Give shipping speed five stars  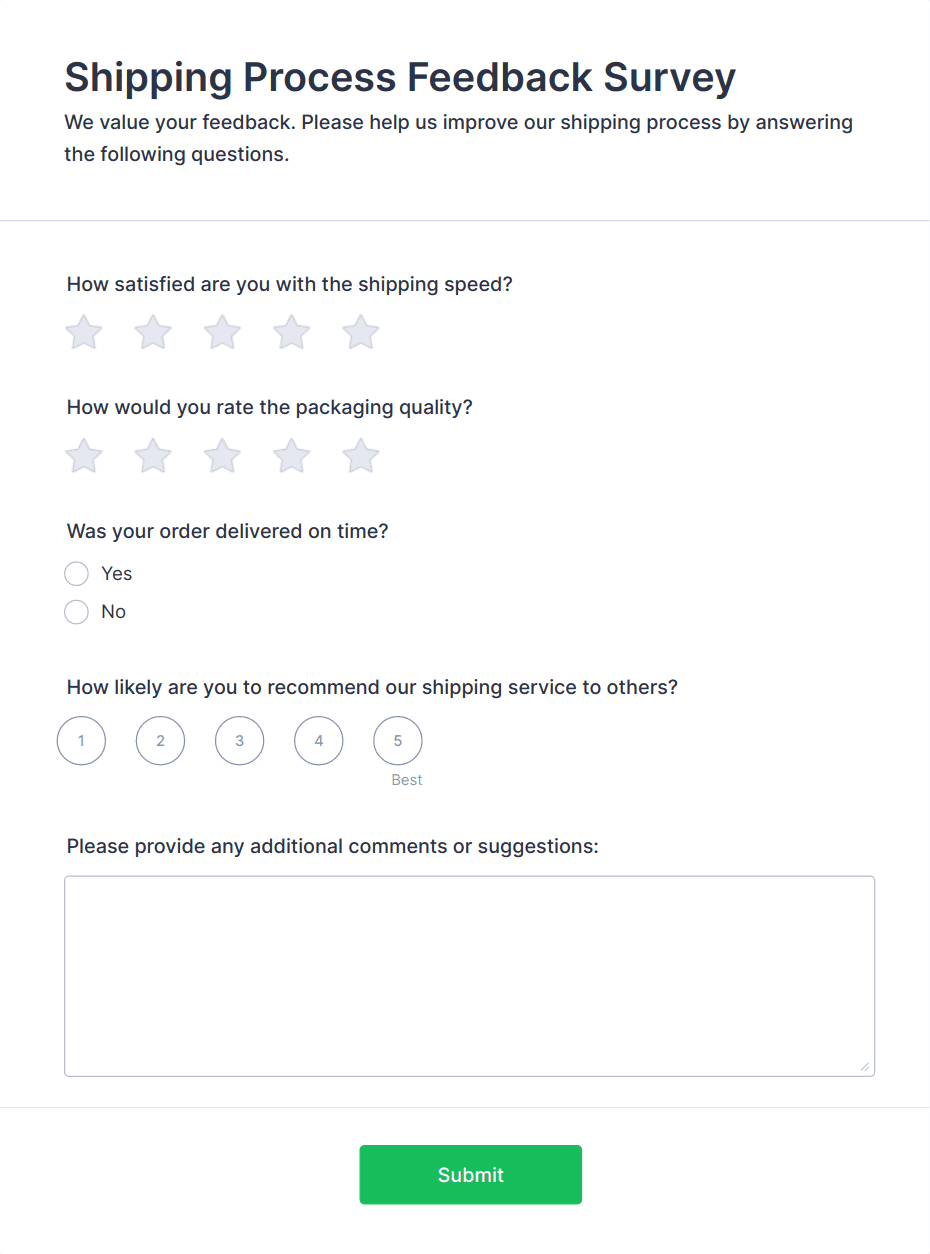(361, 333)
